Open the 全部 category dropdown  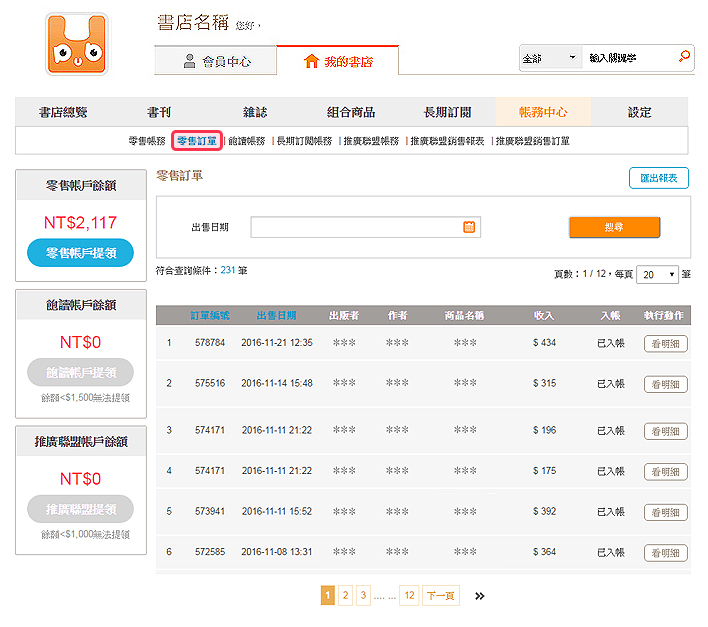click(550, 58)
